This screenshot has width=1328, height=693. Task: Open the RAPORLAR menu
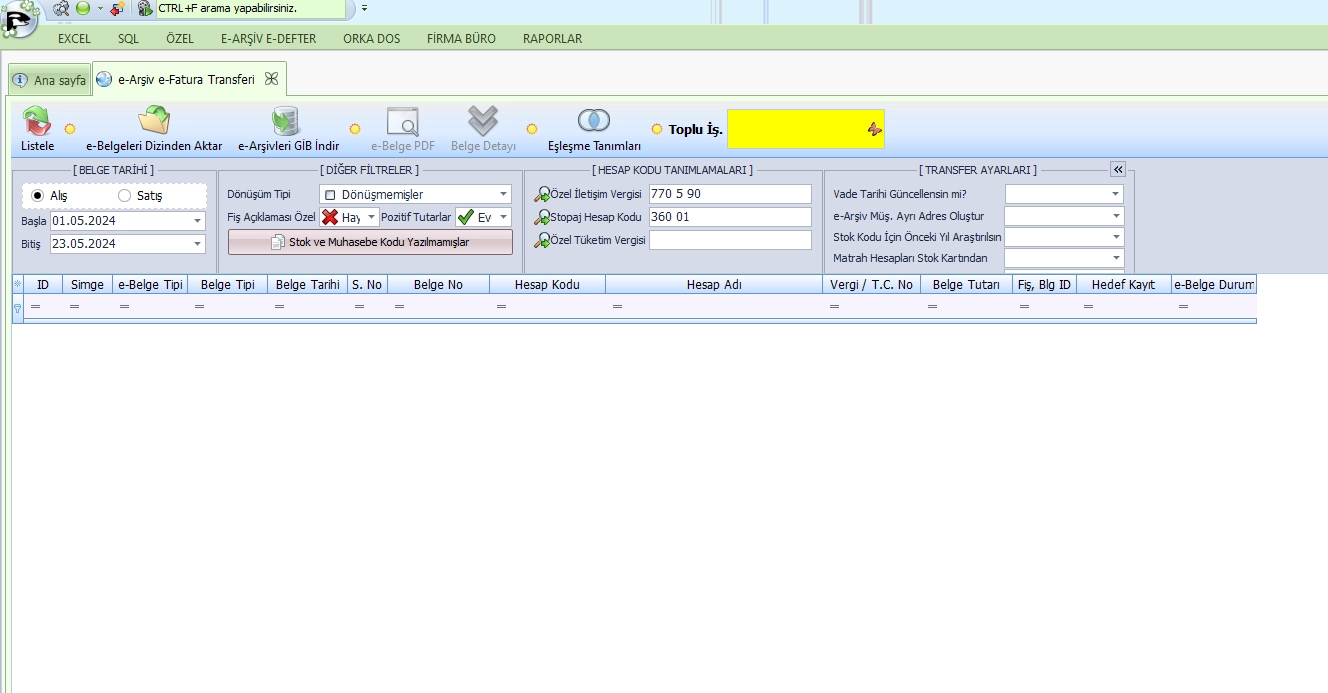point(552,39)
